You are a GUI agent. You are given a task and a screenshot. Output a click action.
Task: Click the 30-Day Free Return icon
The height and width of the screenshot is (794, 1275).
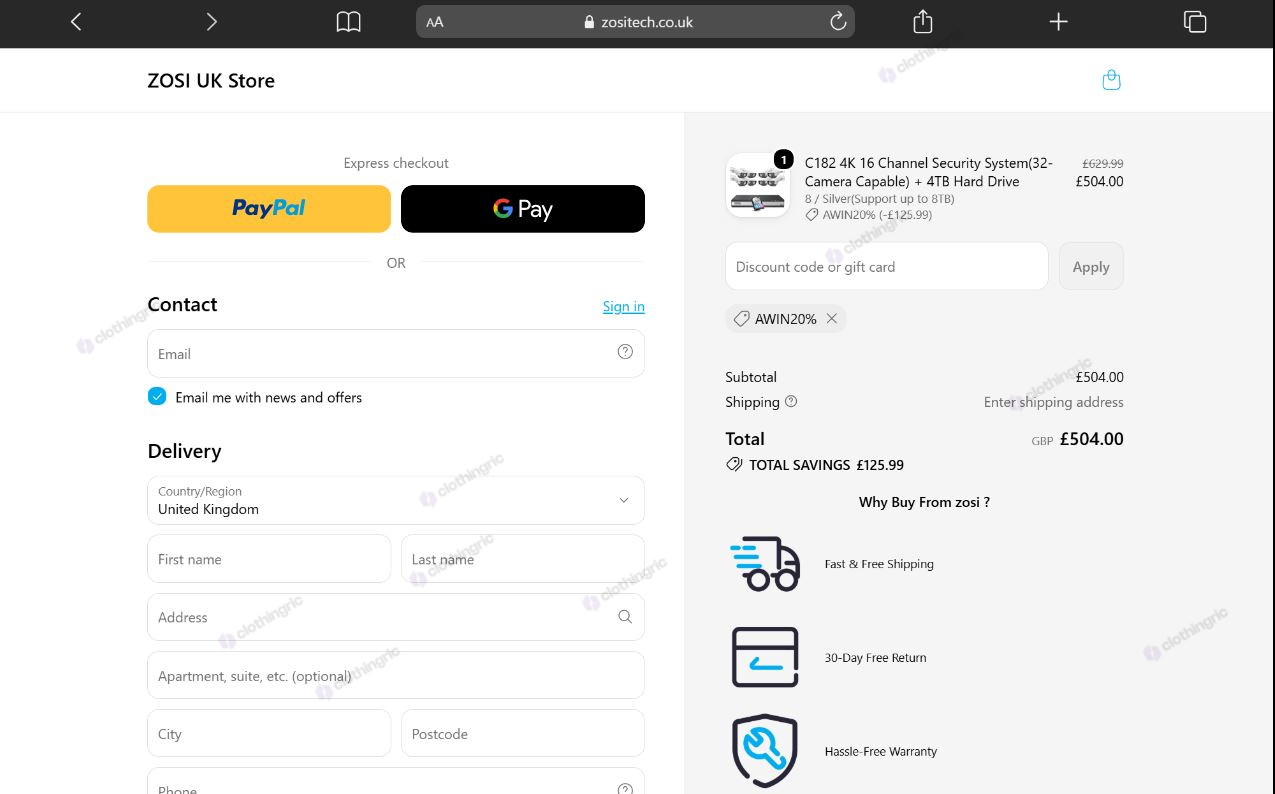point(765,657)
